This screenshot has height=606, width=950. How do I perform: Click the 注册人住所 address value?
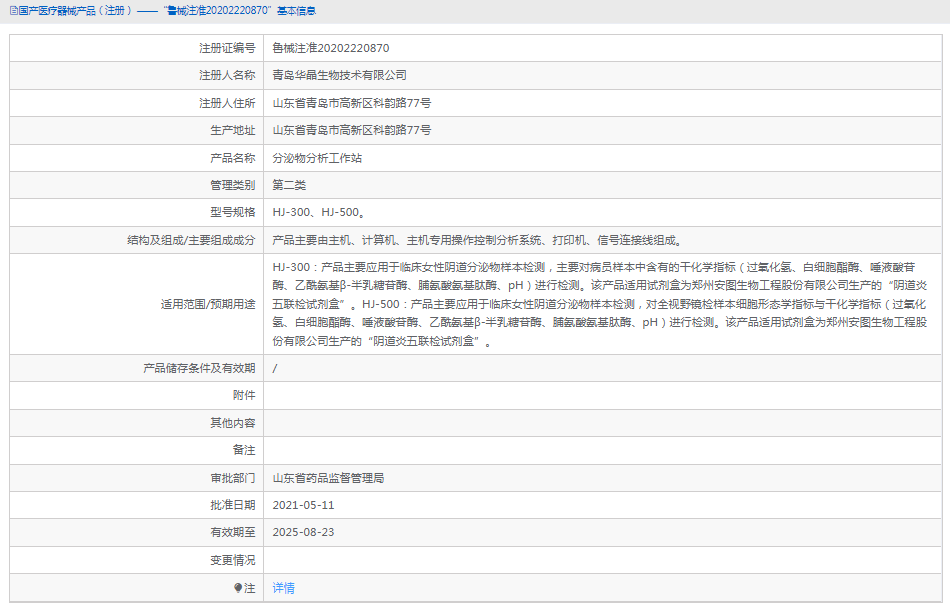(x=351, y=103)
